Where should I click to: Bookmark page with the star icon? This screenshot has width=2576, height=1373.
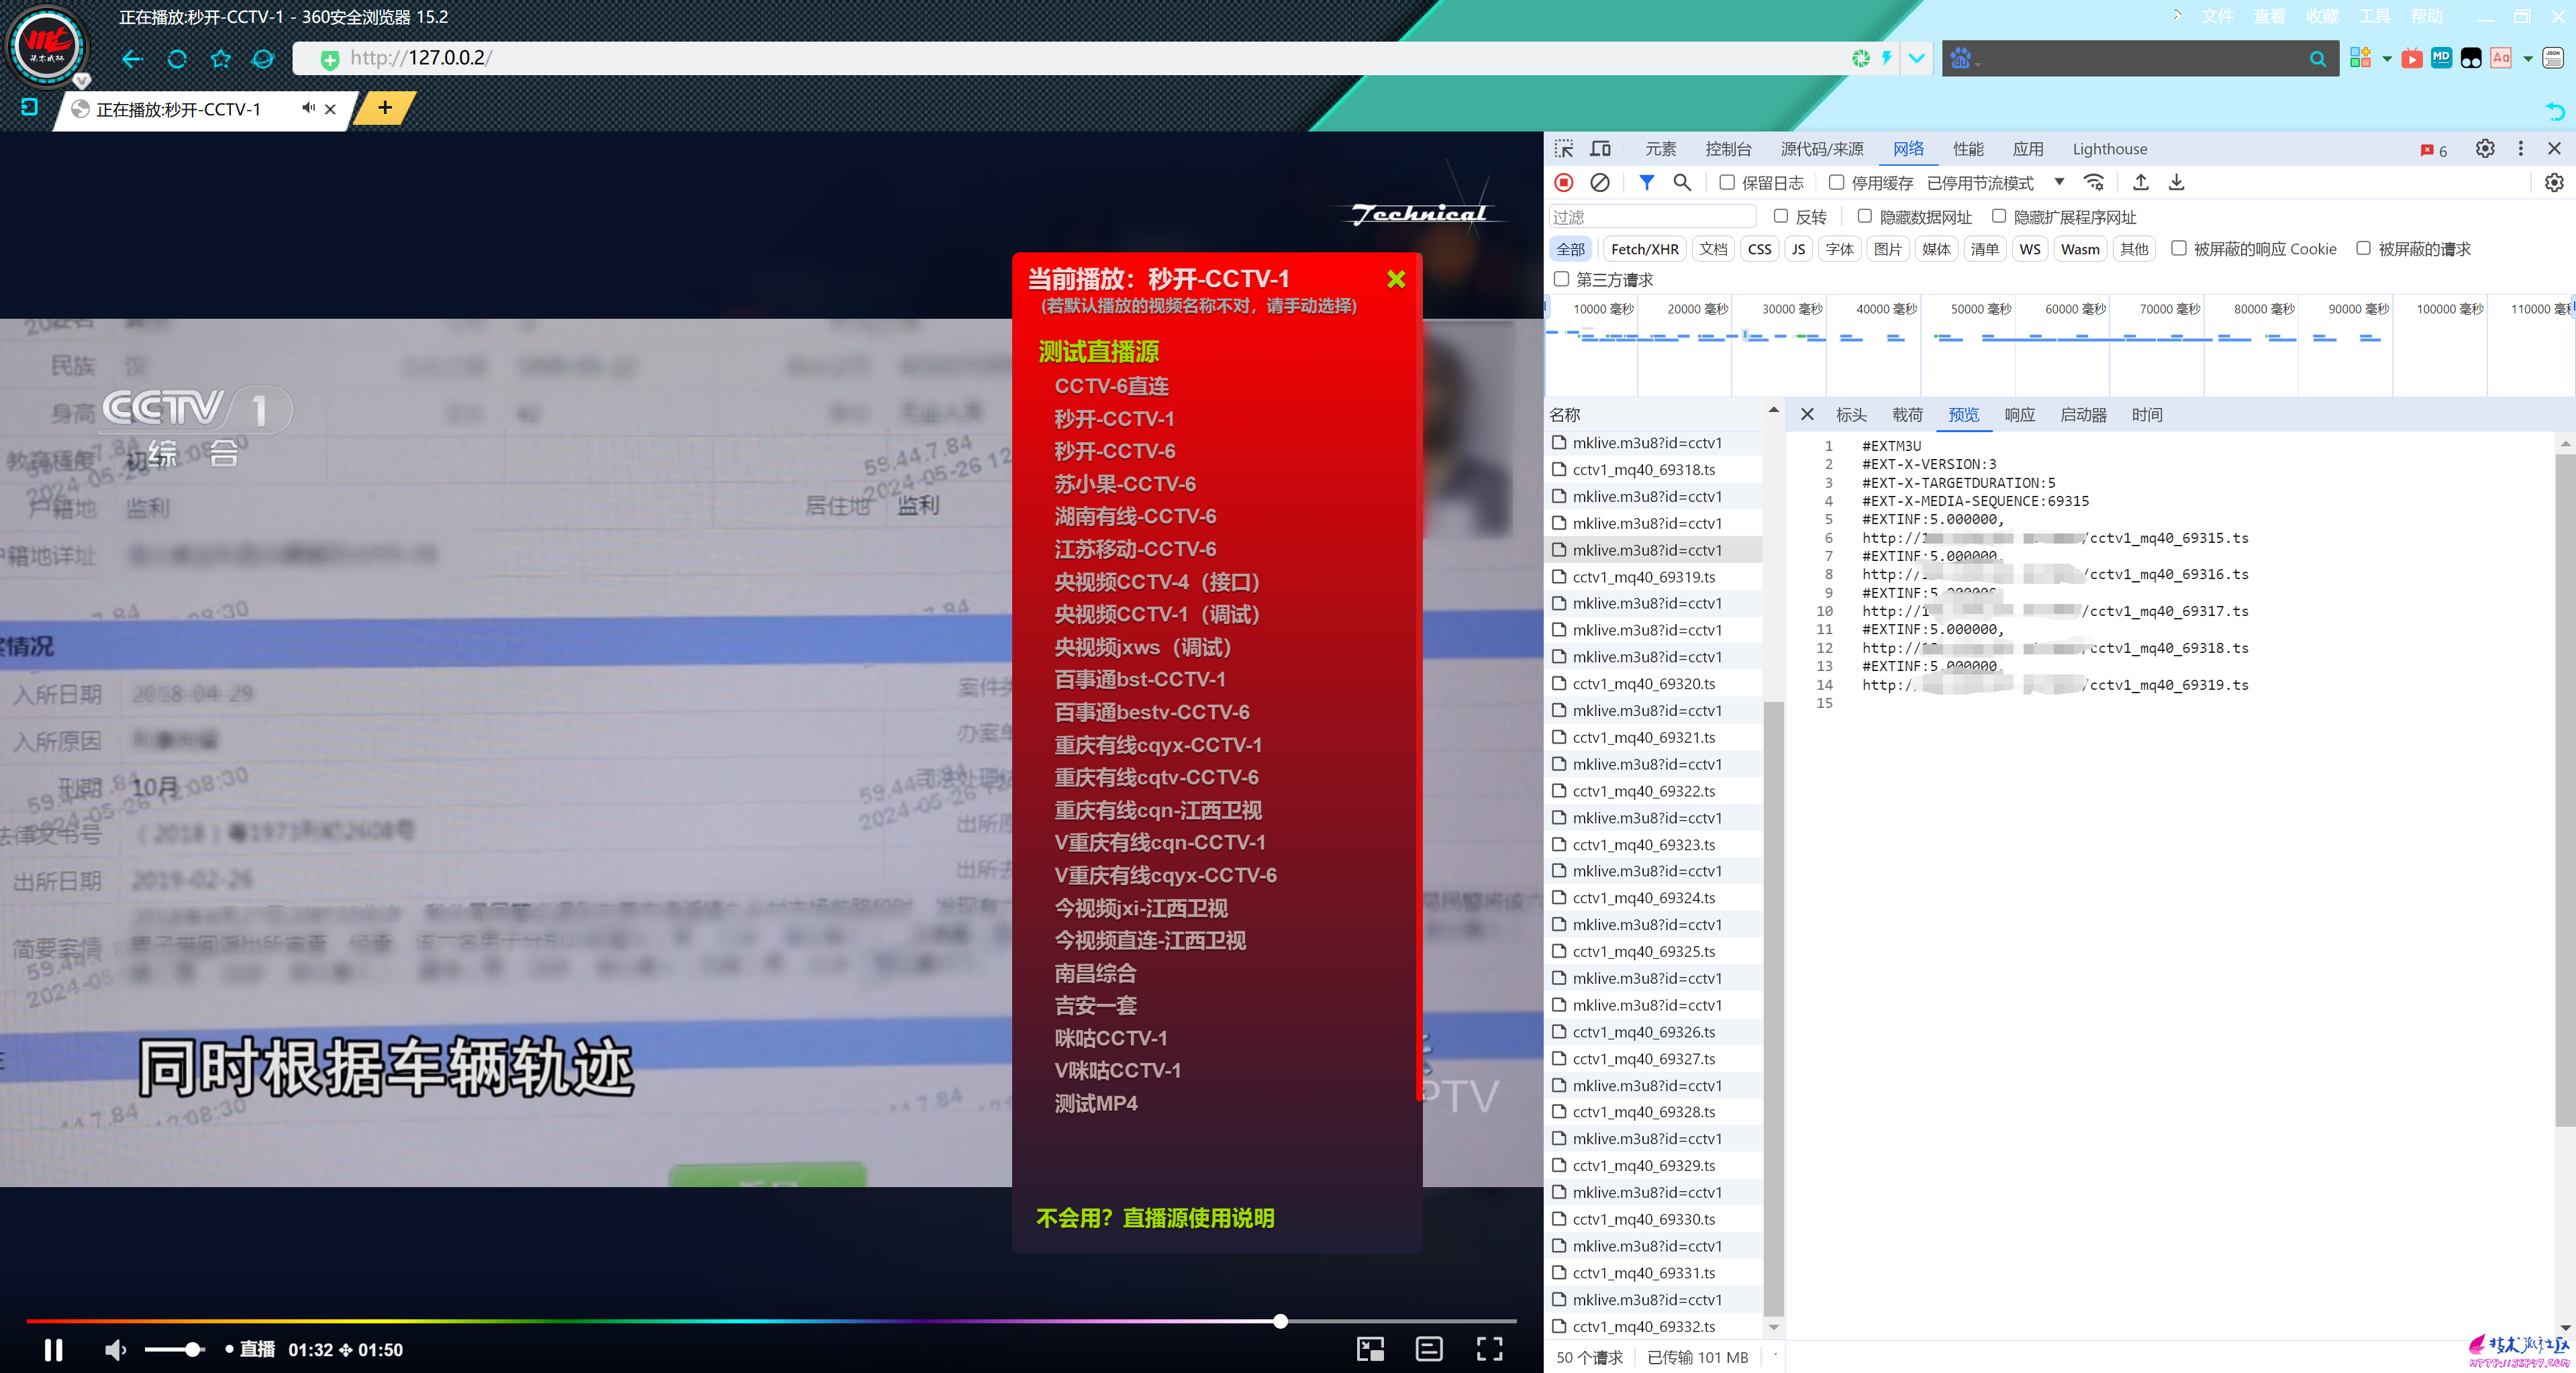[221, 59]
